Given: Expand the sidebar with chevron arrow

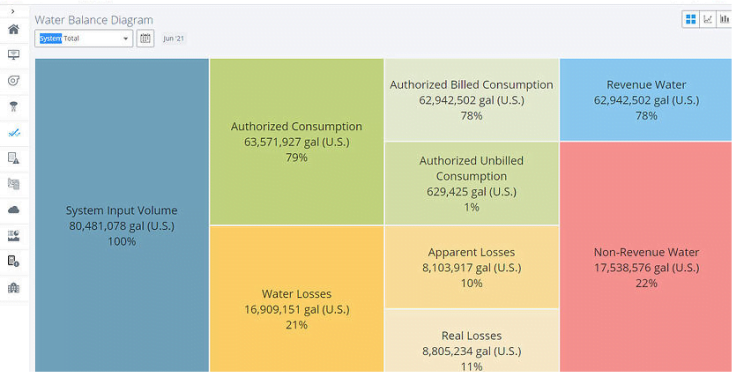Looking at the screenshot, I should 13,11.
